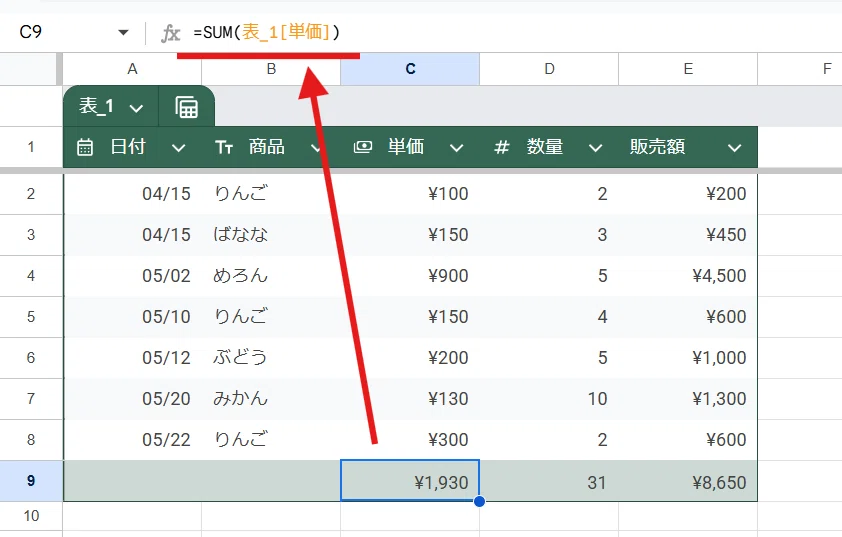Click the fx function icon
Image resolution: width=842 pixels, height=537 pixels.
click(170, 33)
